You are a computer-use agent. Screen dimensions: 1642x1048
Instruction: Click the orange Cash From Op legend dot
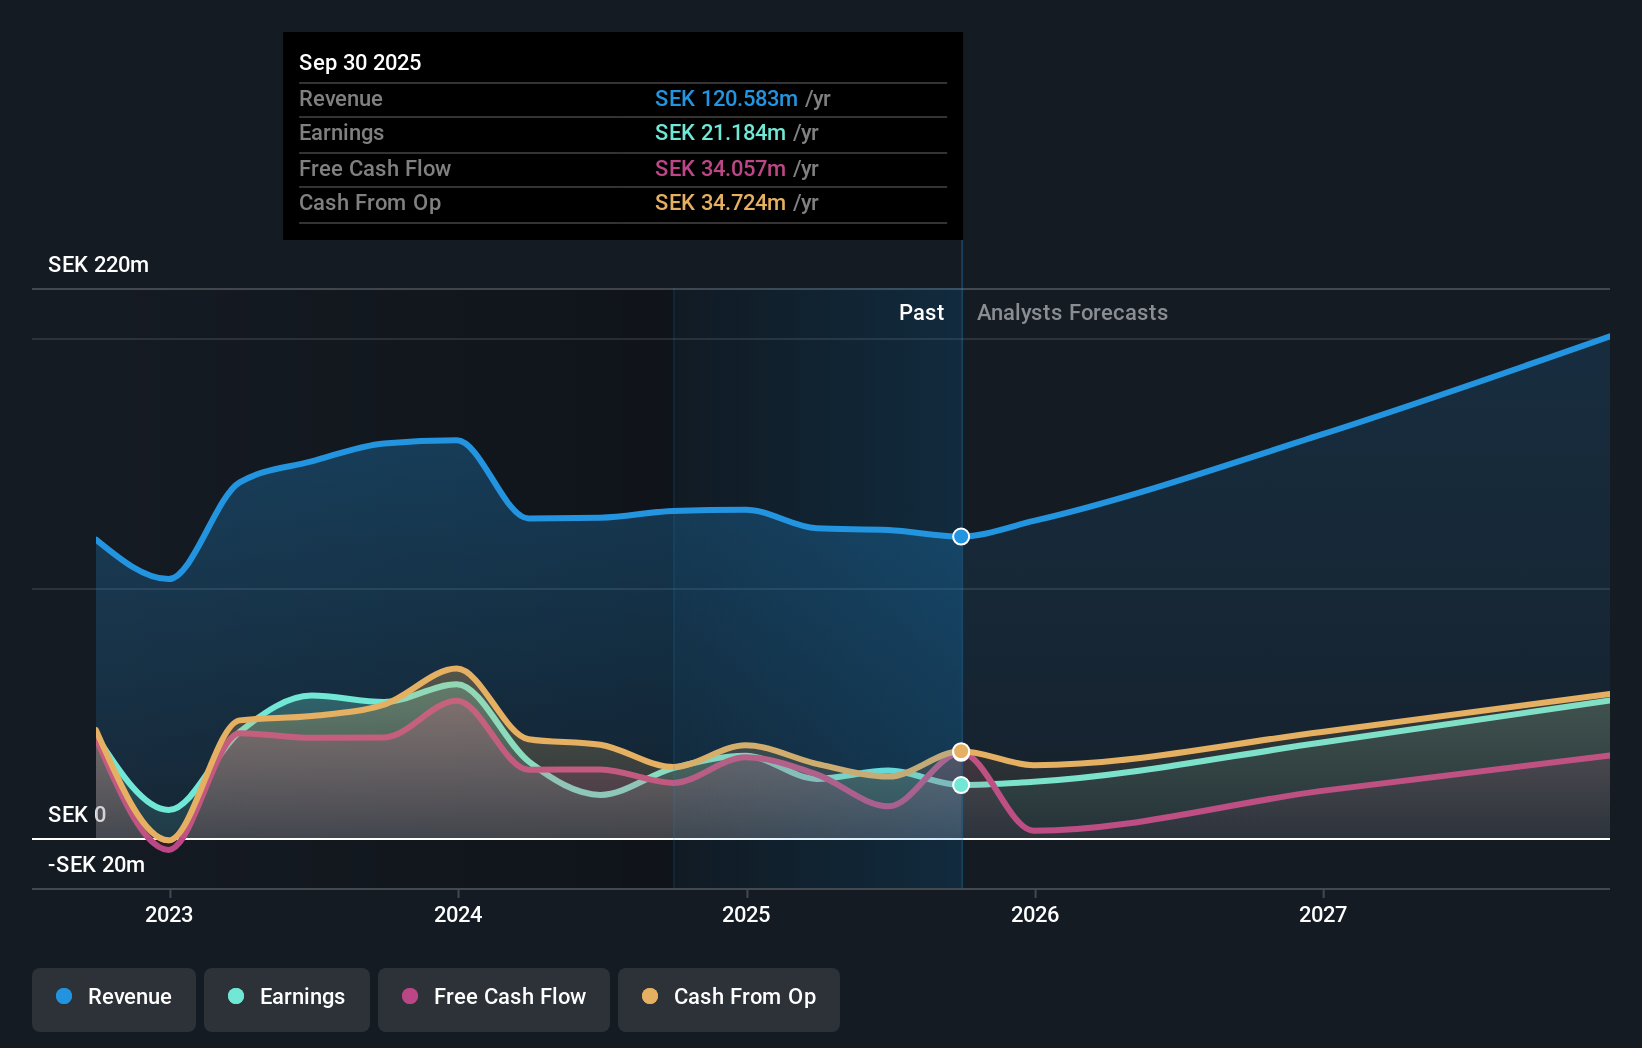pyautogui.click(x=652, y=997)
